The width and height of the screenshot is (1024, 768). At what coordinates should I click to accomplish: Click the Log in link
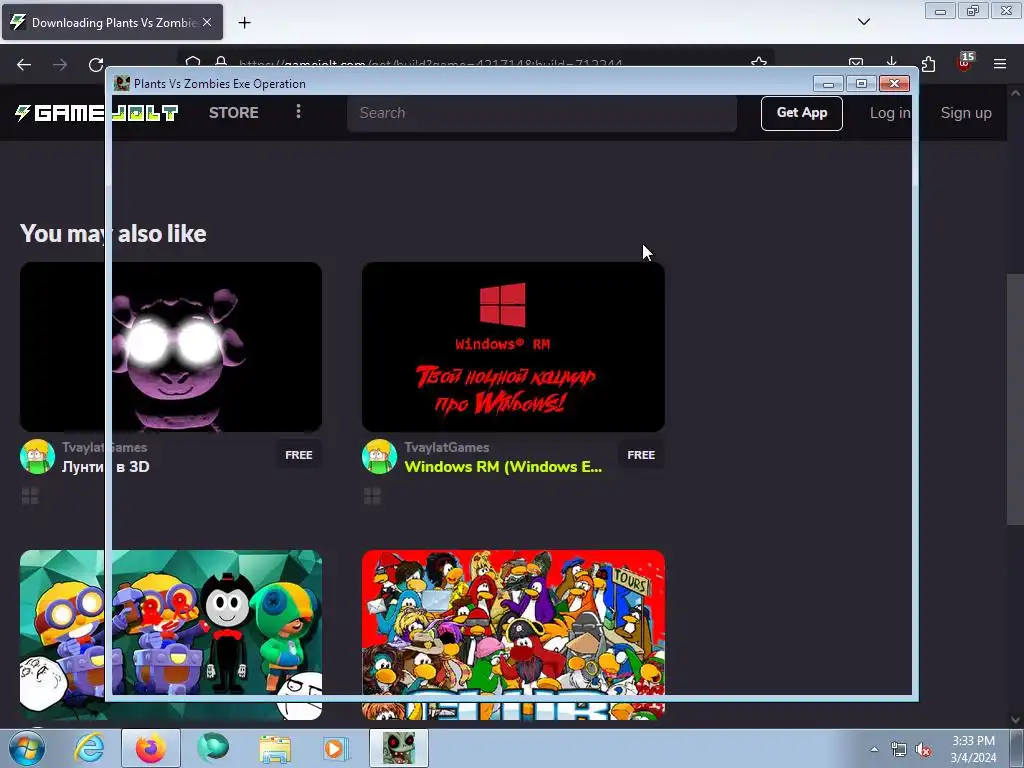click(x=889, y=113)
